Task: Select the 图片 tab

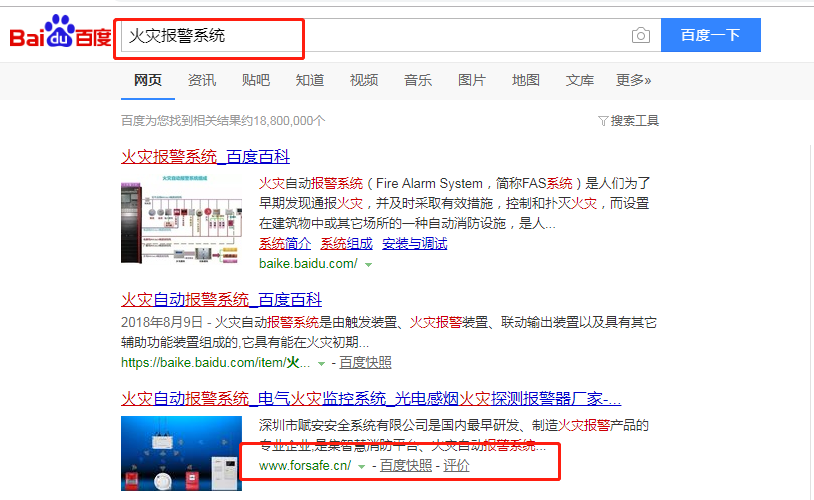Action: coord(472,80)
